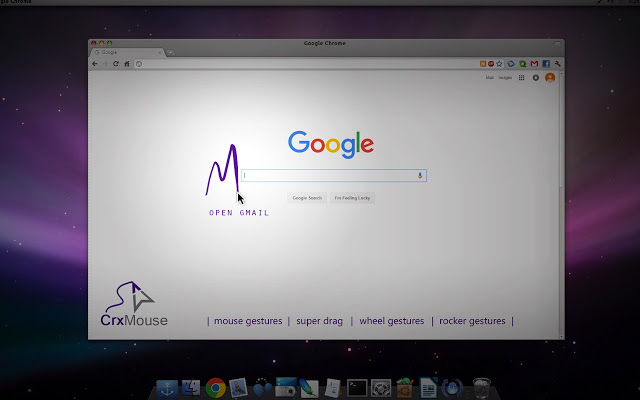This screenshot has width=640, height=400.
Task: Click the I'm Feeling Lucky button
Action: click(352, 198)
